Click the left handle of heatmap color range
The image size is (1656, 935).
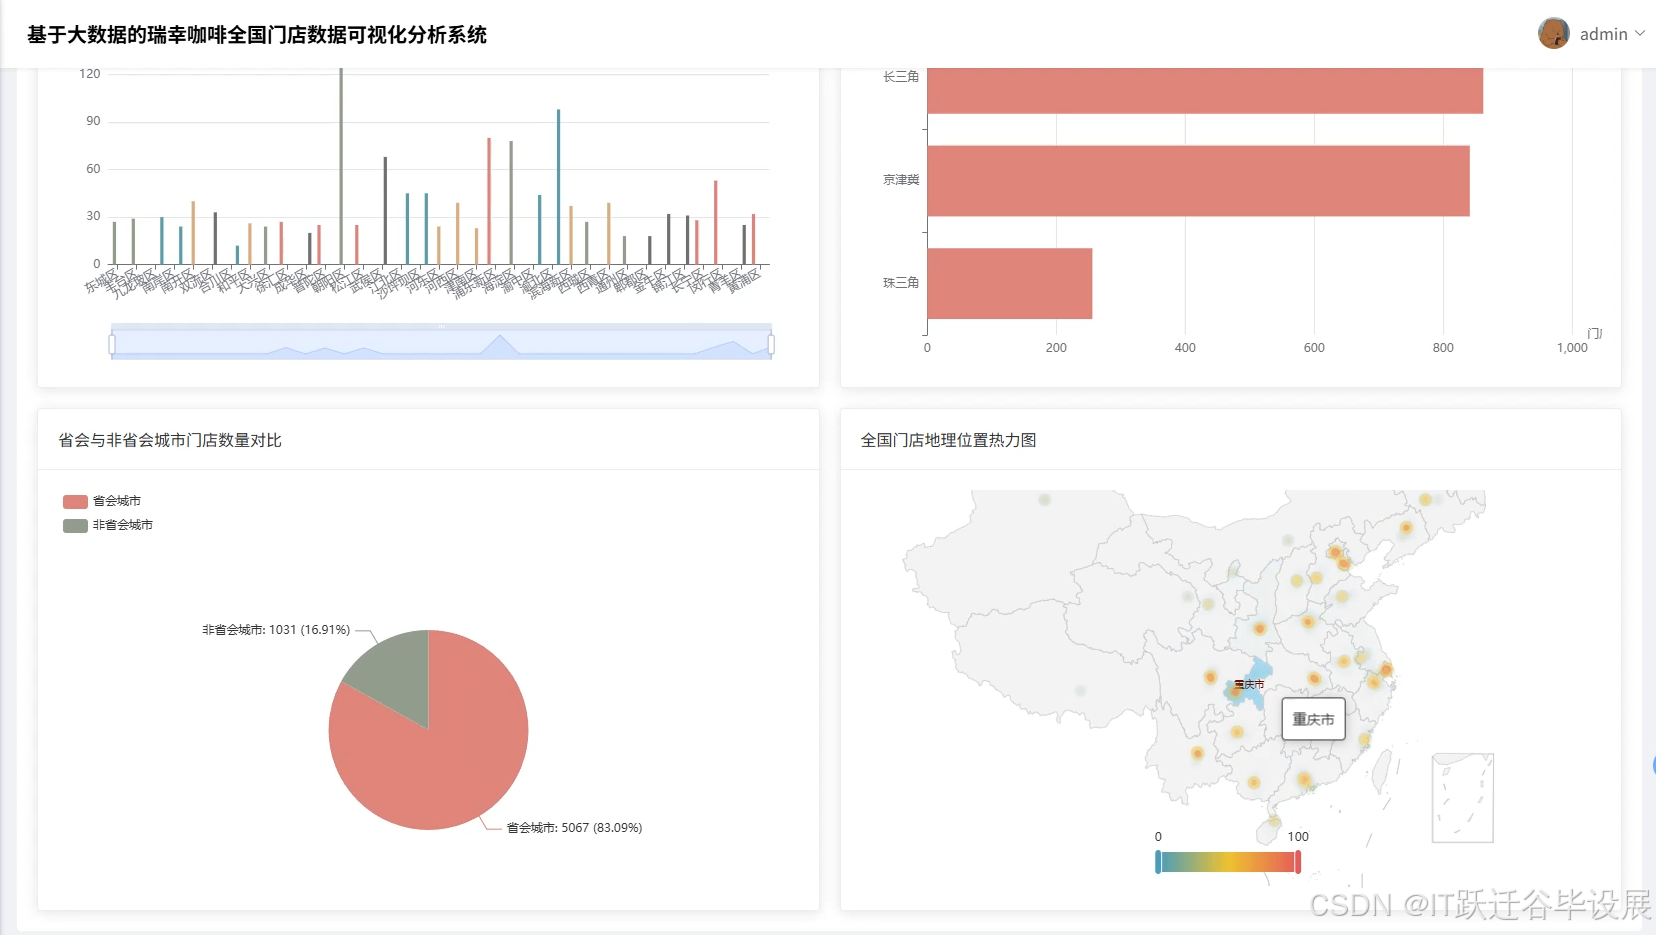point(1158,862)
